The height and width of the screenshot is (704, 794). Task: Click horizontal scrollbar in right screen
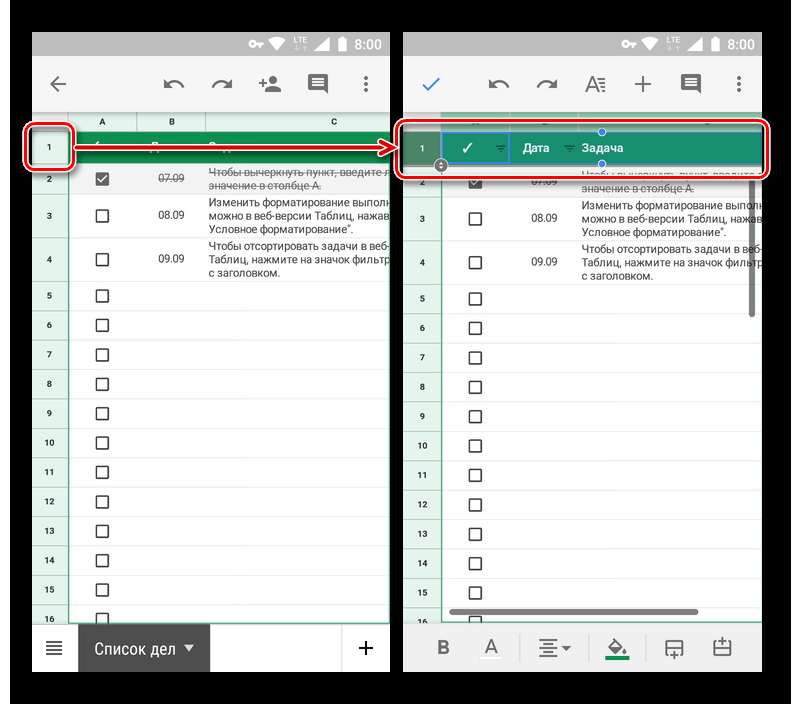click(x=574, y=612)
